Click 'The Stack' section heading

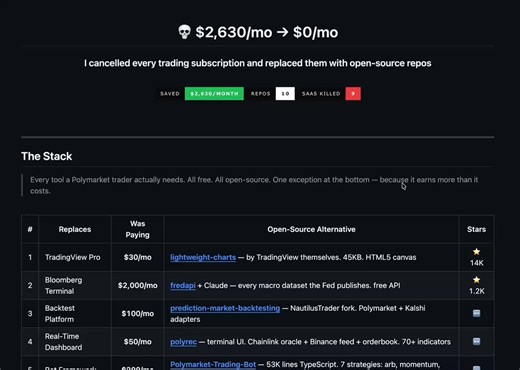point(47,156)
